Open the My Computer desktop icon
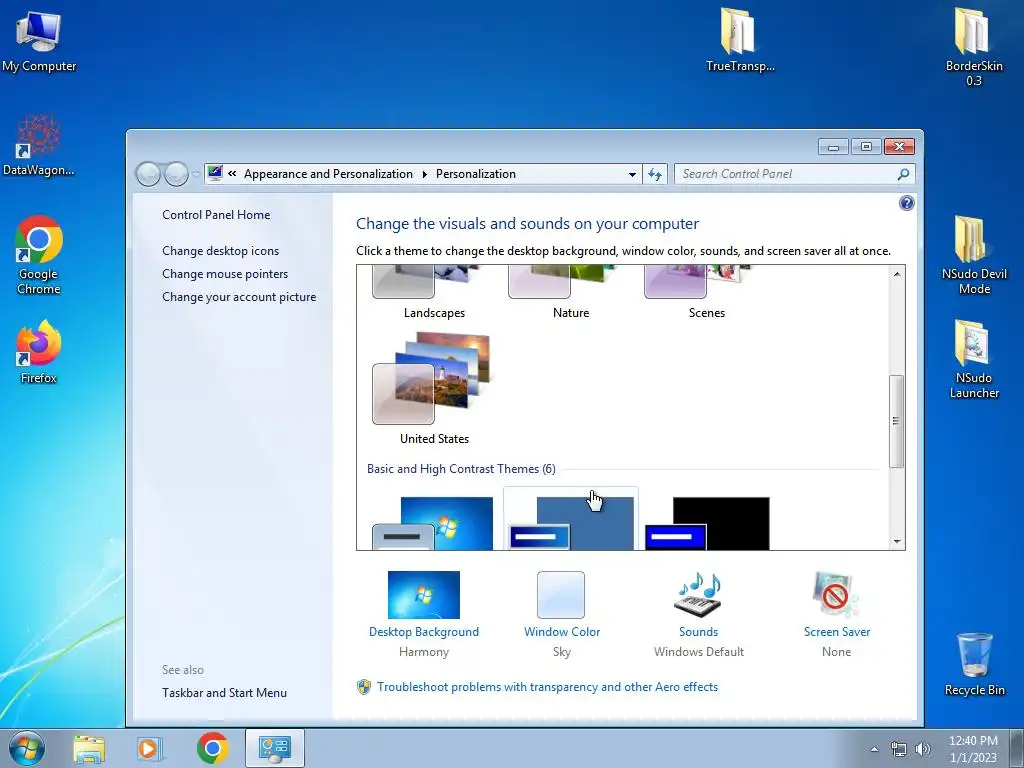Image resolution: width=1024 pixels, height=768 pixels. (x=39, y=41)
